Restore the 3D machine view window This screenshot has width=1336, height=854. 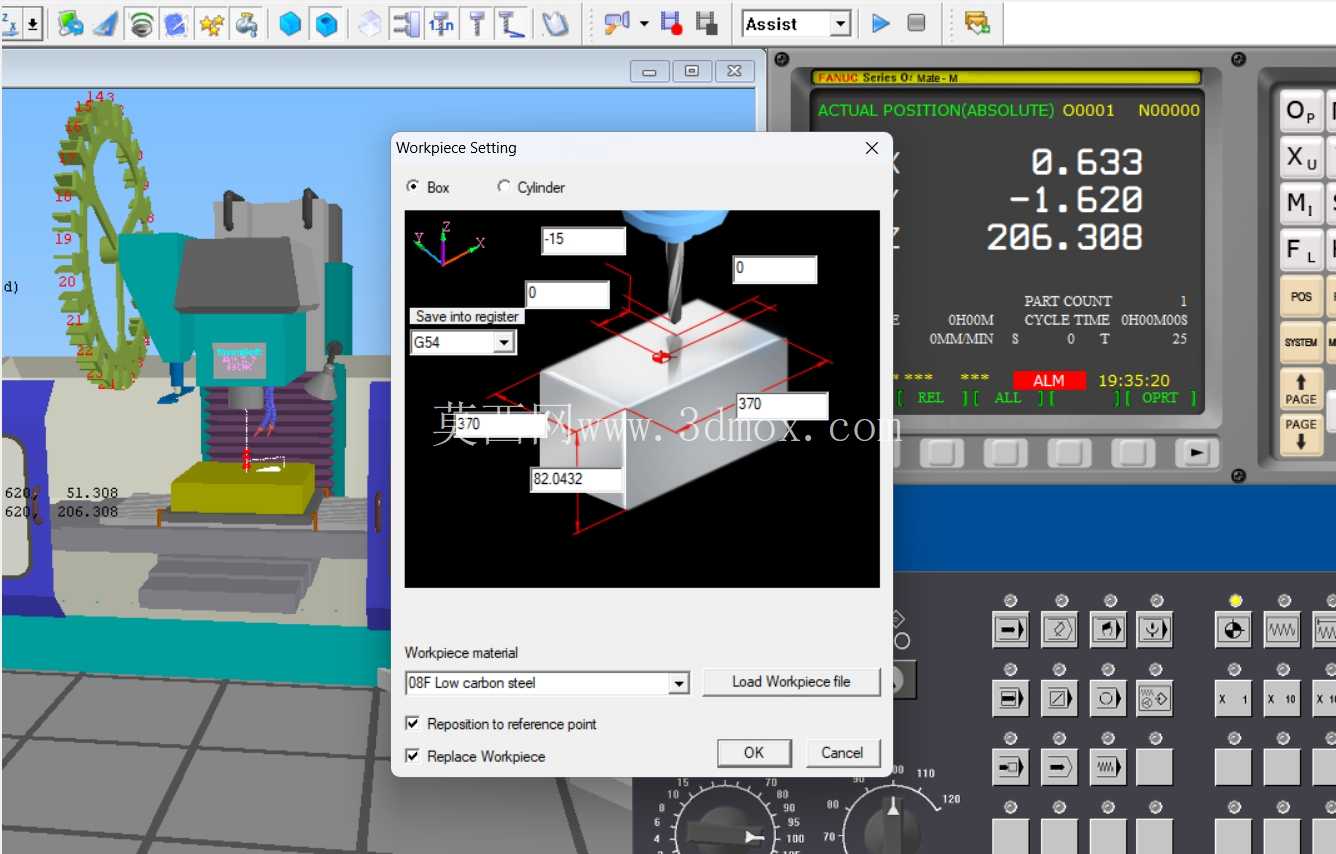692,71
